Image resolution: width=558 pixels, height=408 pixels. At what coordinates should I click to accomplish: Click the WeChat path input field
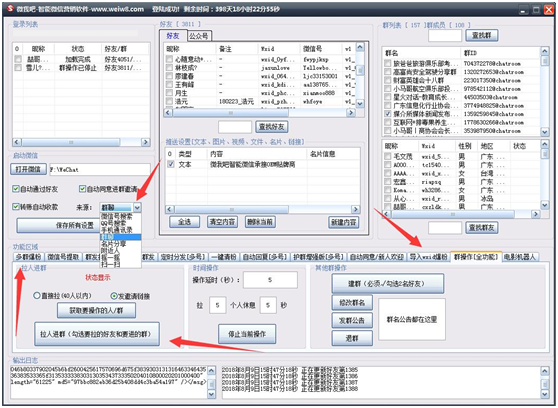tap(100, 169)
